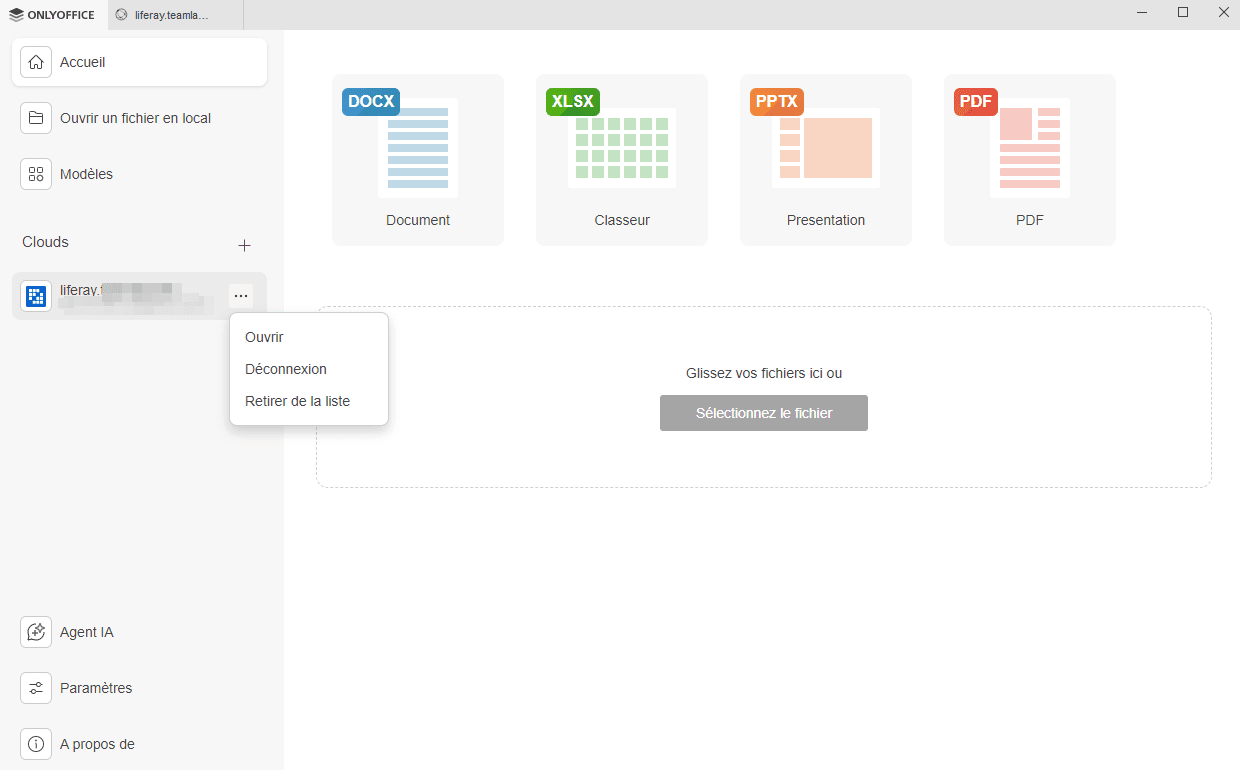Click the Modèles templates grid icon
The image size is (1240, 770).
point(36,174)
